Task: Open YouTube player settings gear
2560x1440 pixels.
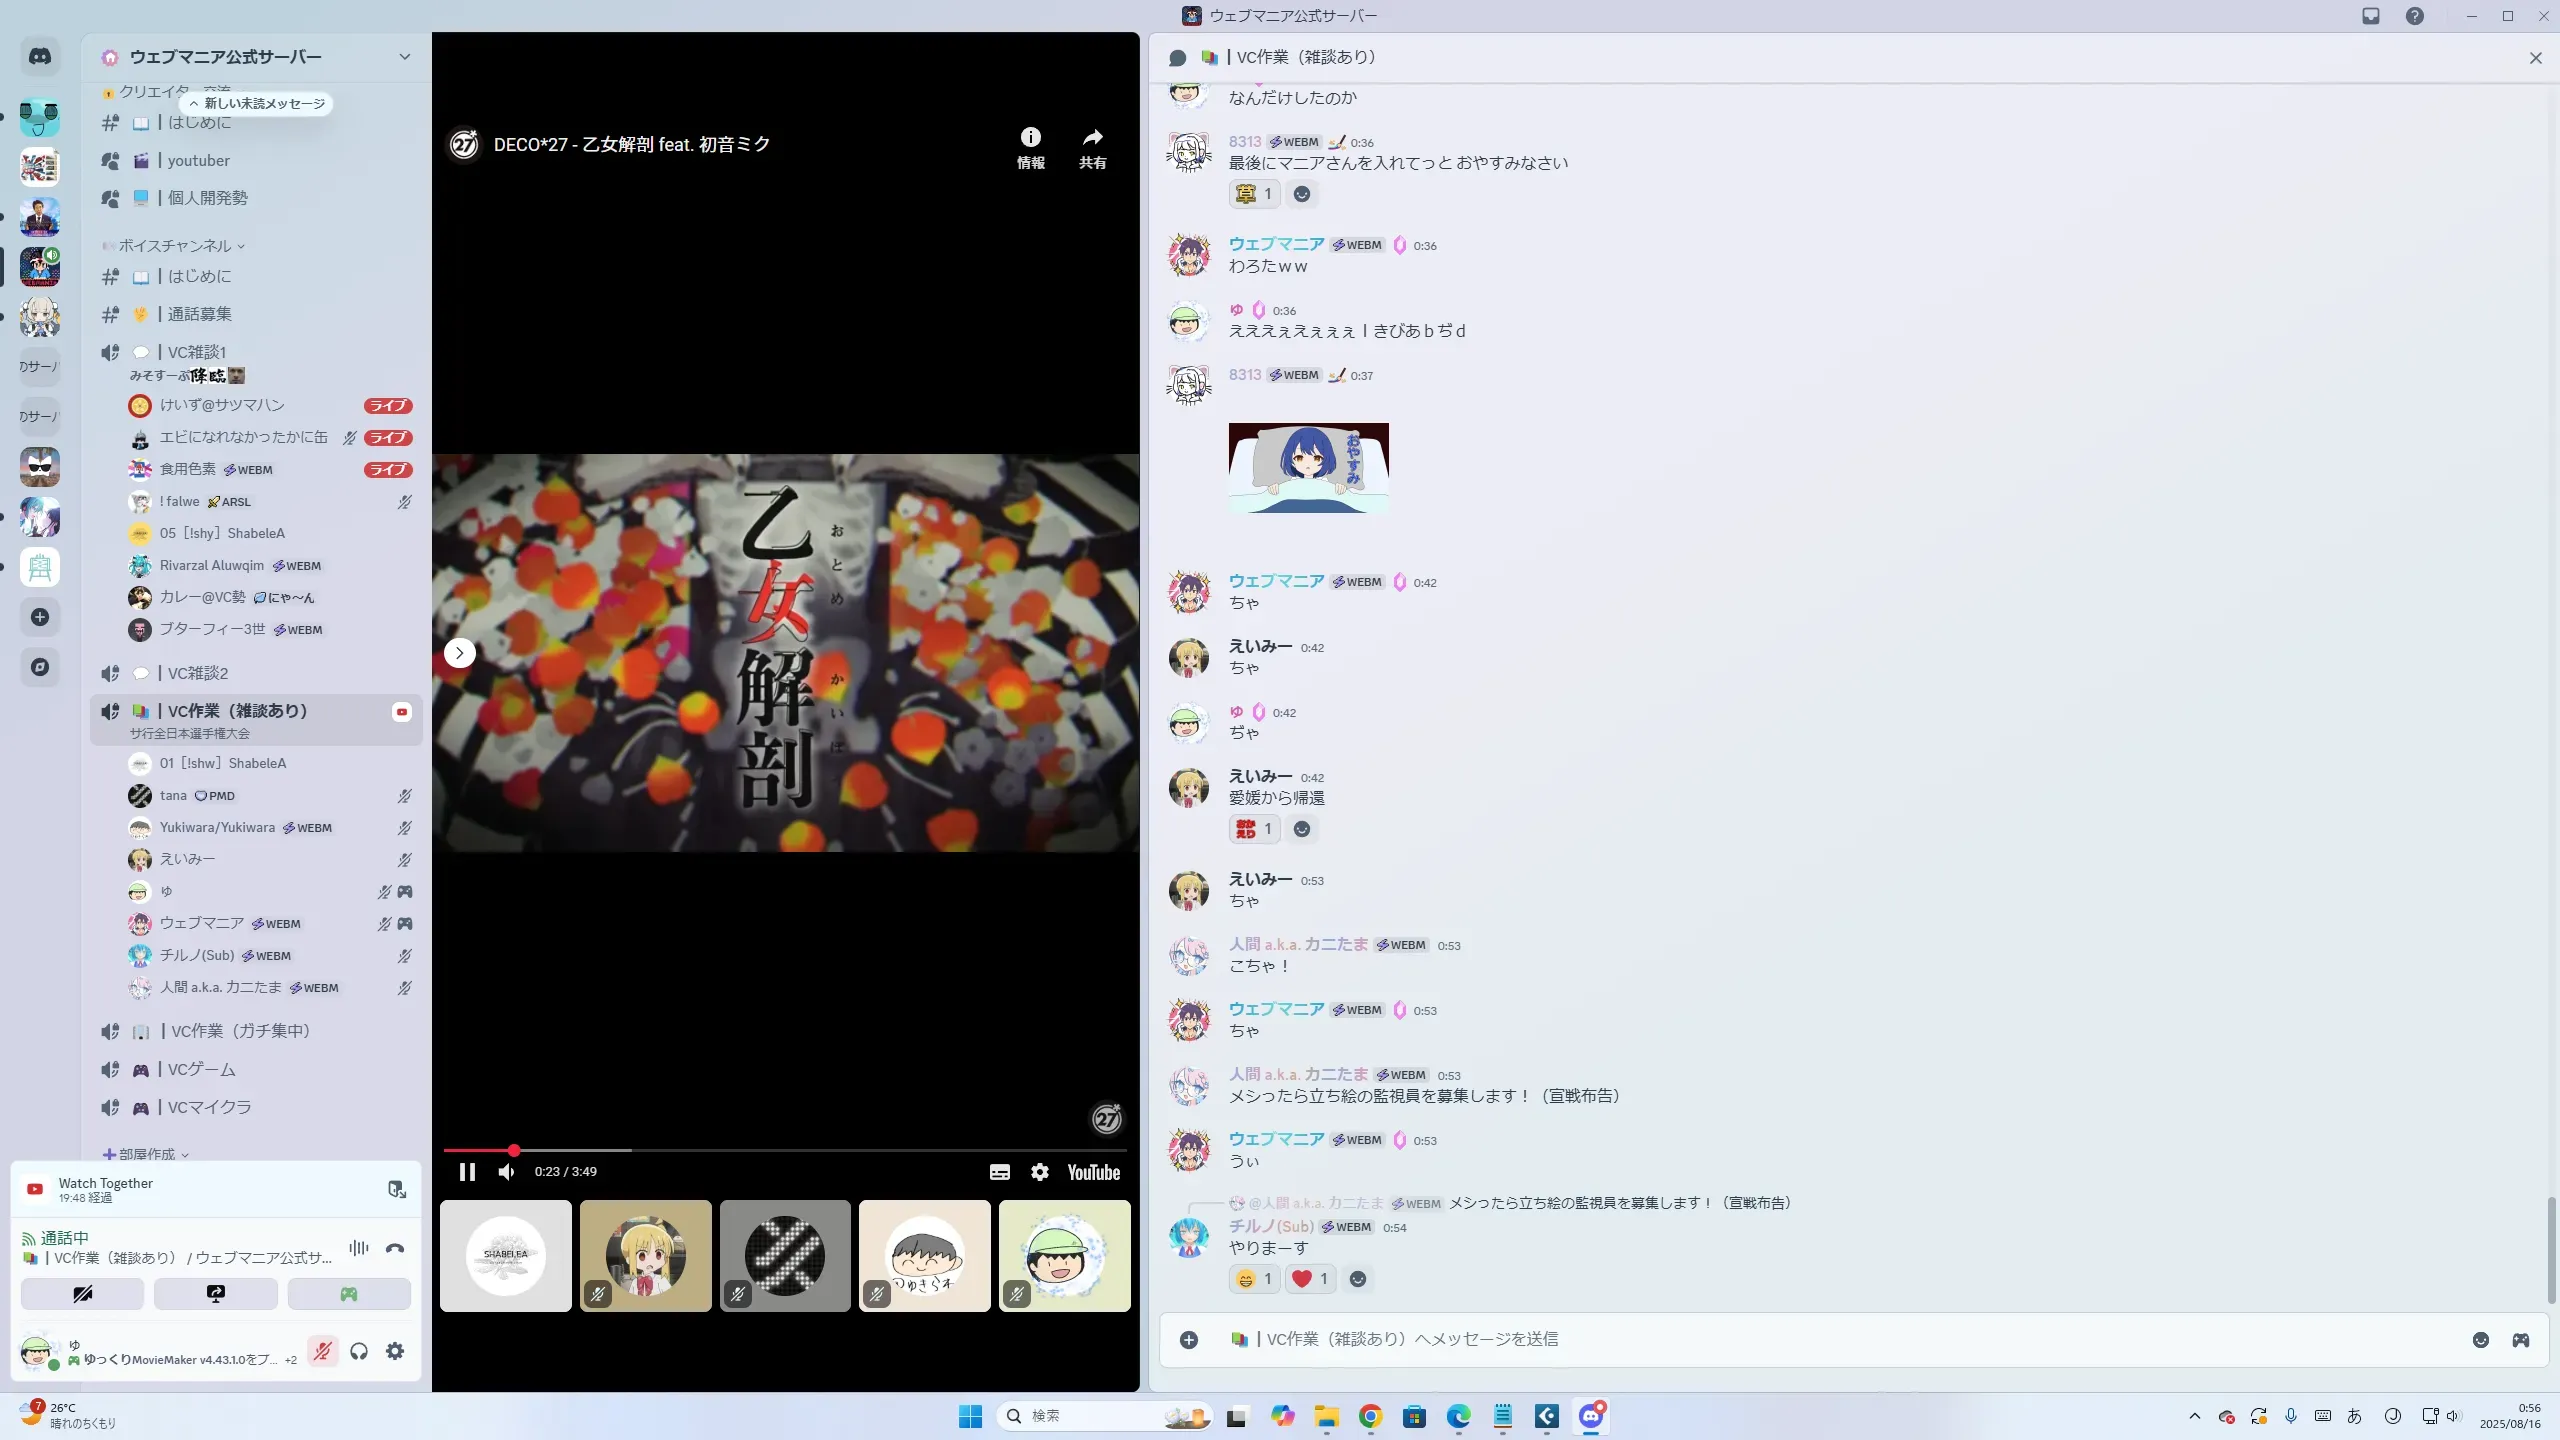Action: point(1040,1172)
